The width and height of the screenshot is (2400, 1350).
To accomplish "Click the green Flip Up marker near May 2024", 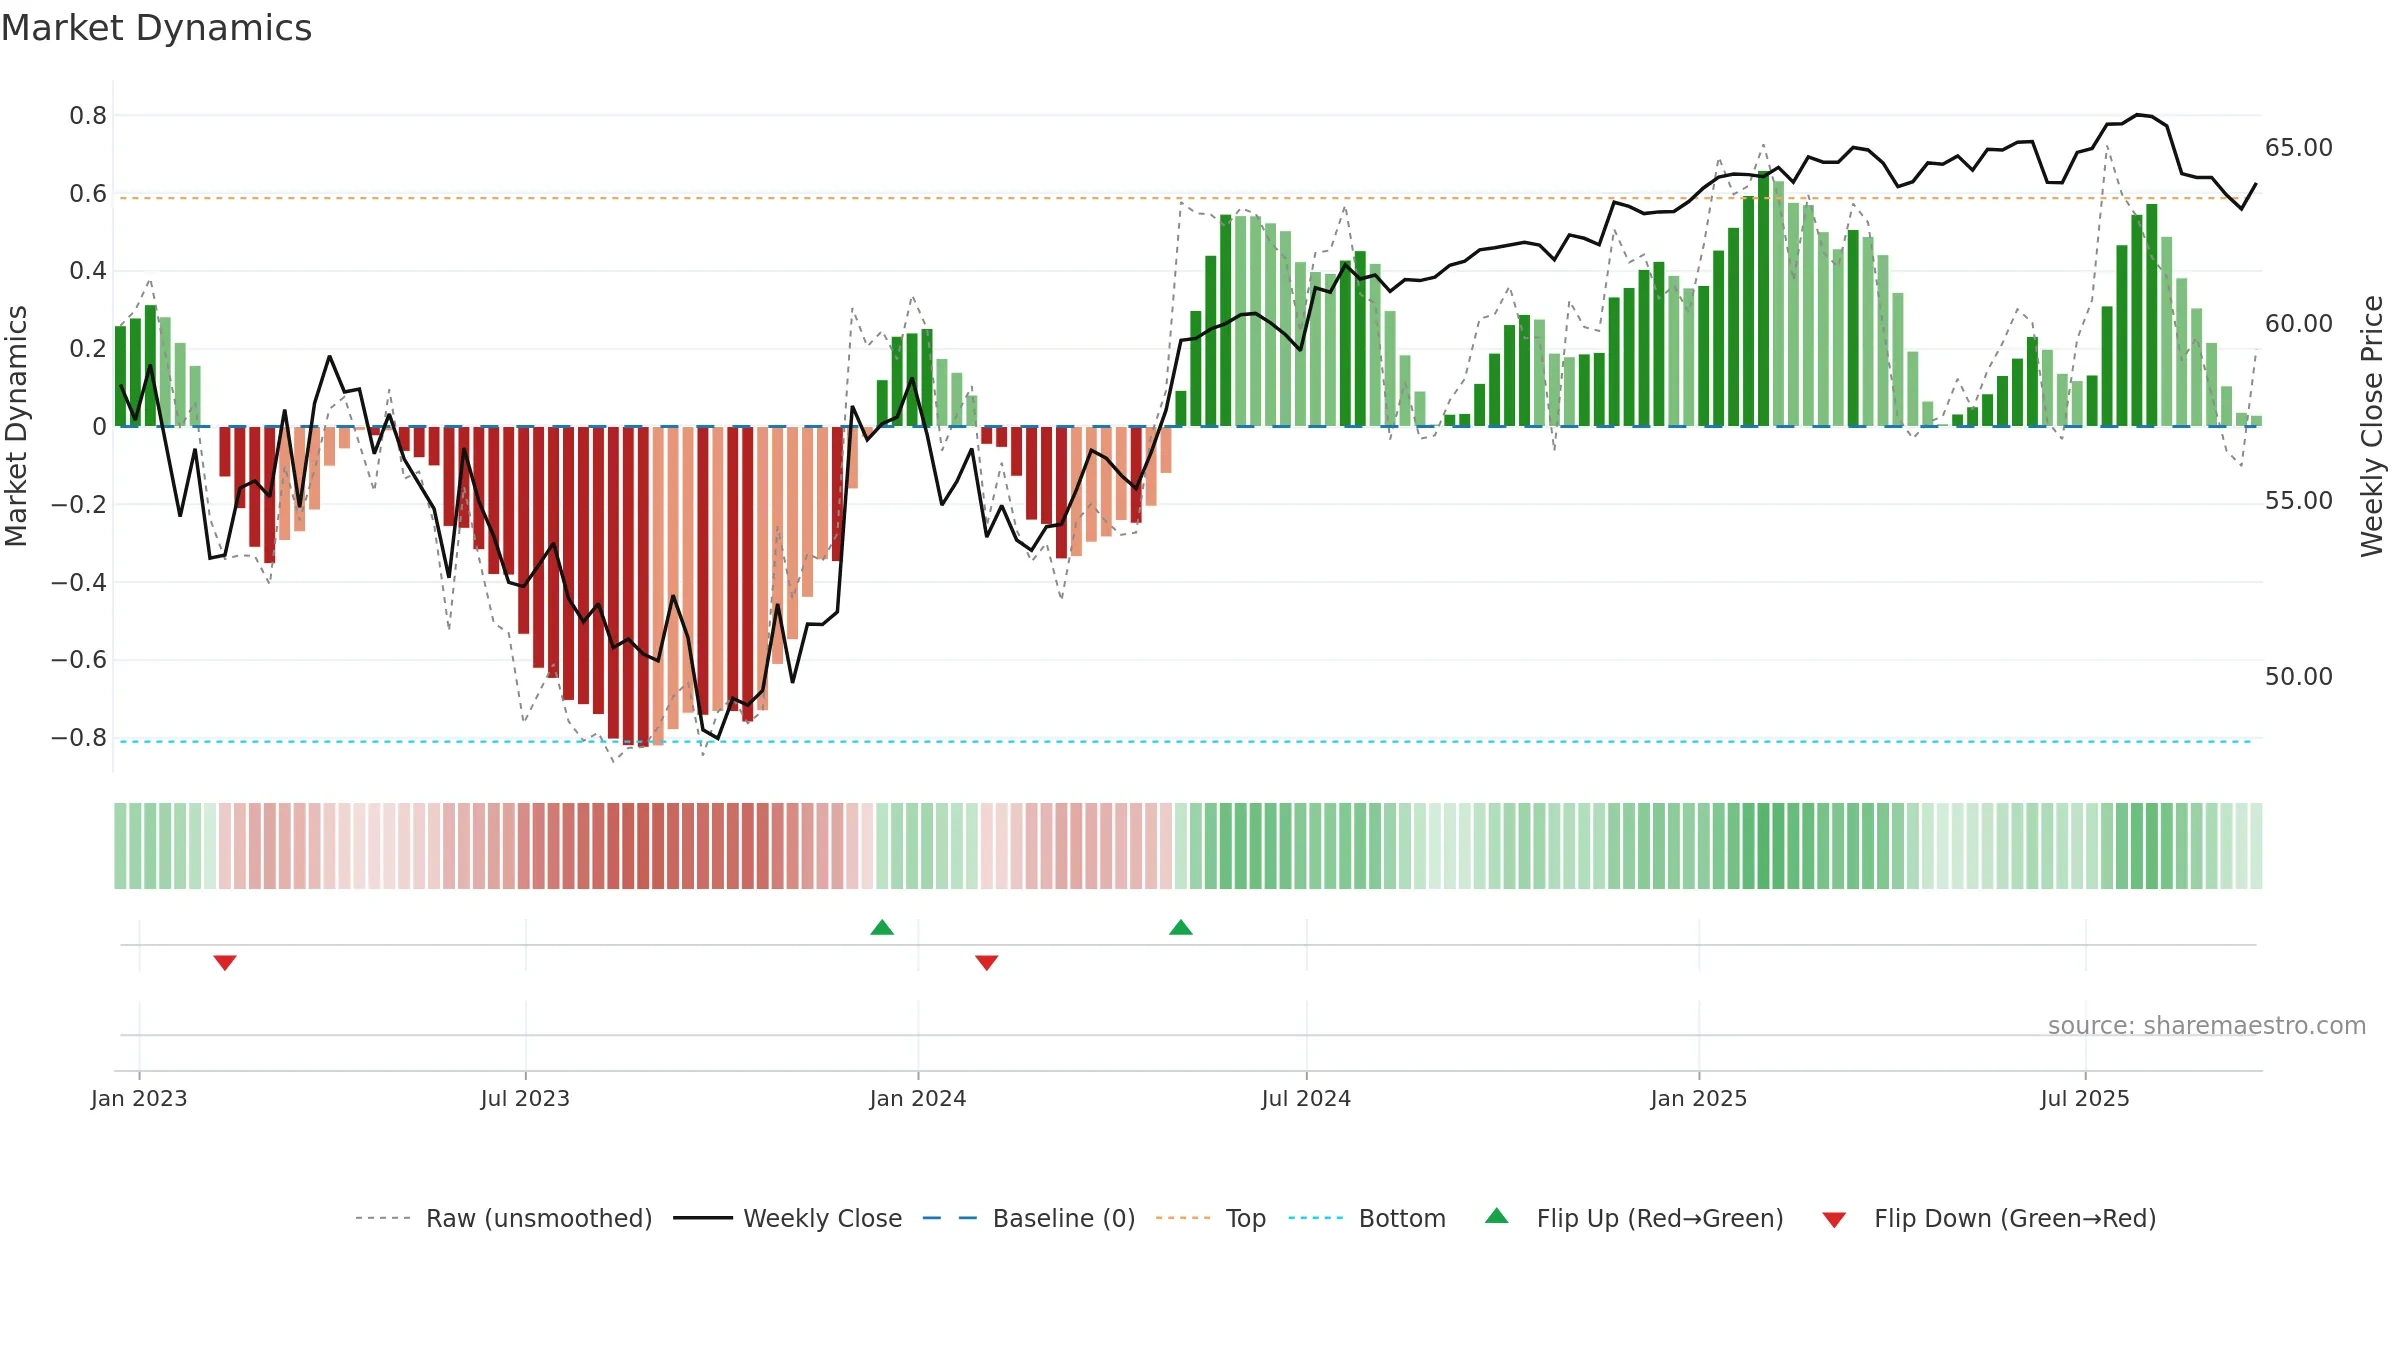I will (1181, 927).
